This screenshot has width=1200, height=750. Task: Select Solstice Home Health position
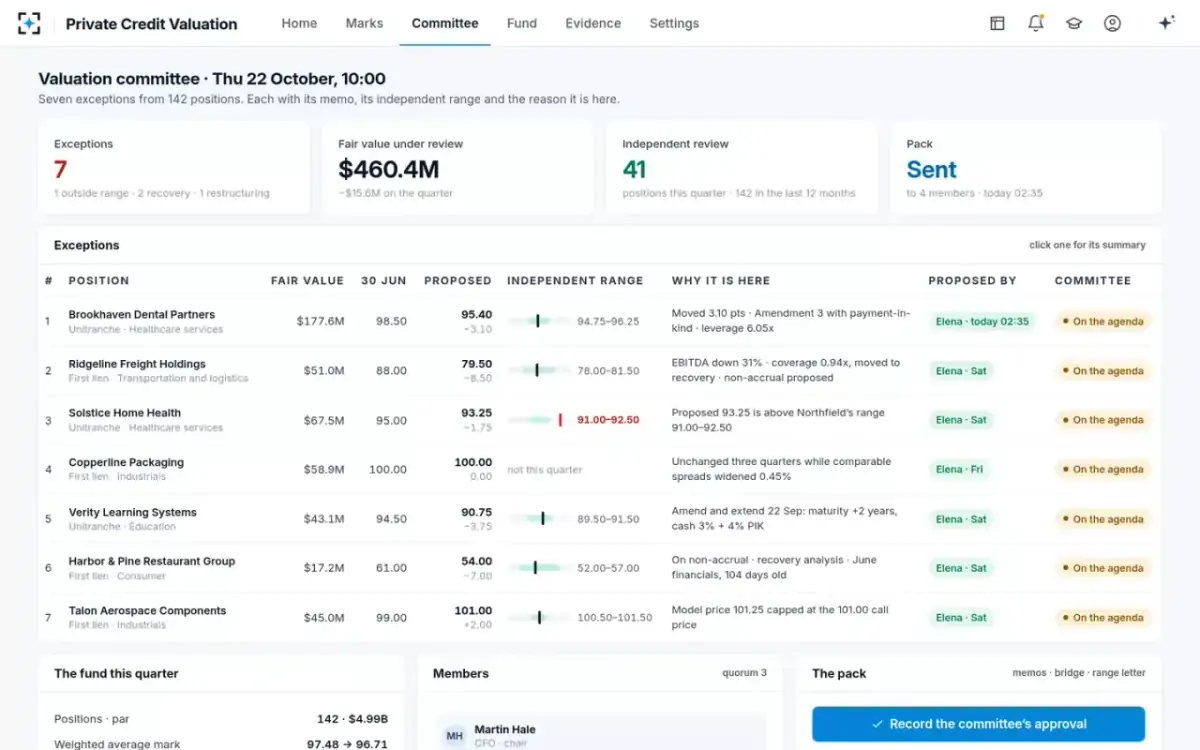(x=125, y=413)
